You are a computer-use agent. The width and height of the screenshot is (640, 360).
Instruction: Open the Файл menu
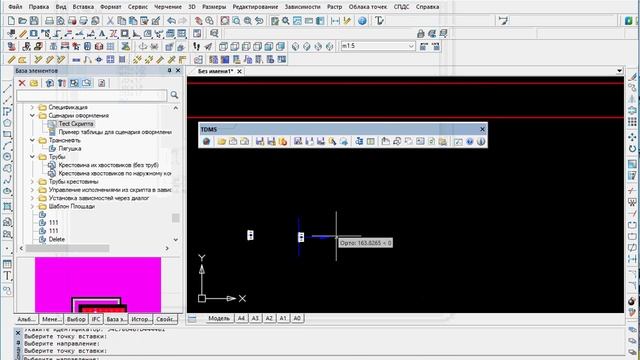[15, 7]
